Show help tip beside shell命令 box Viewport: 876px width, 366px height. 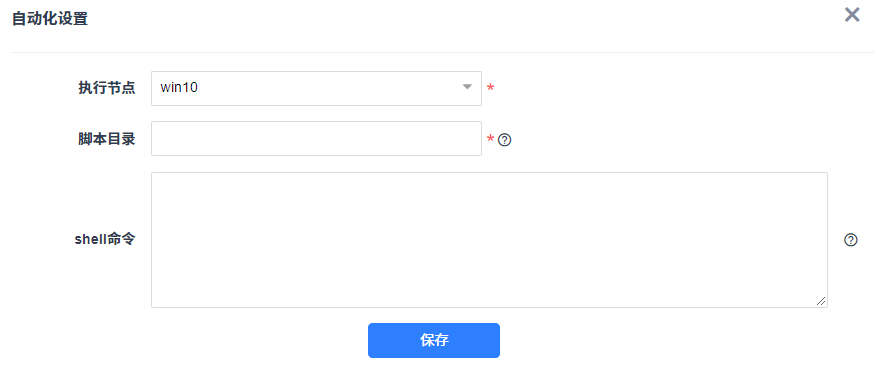pyautogui.click(x=850, y=240)
